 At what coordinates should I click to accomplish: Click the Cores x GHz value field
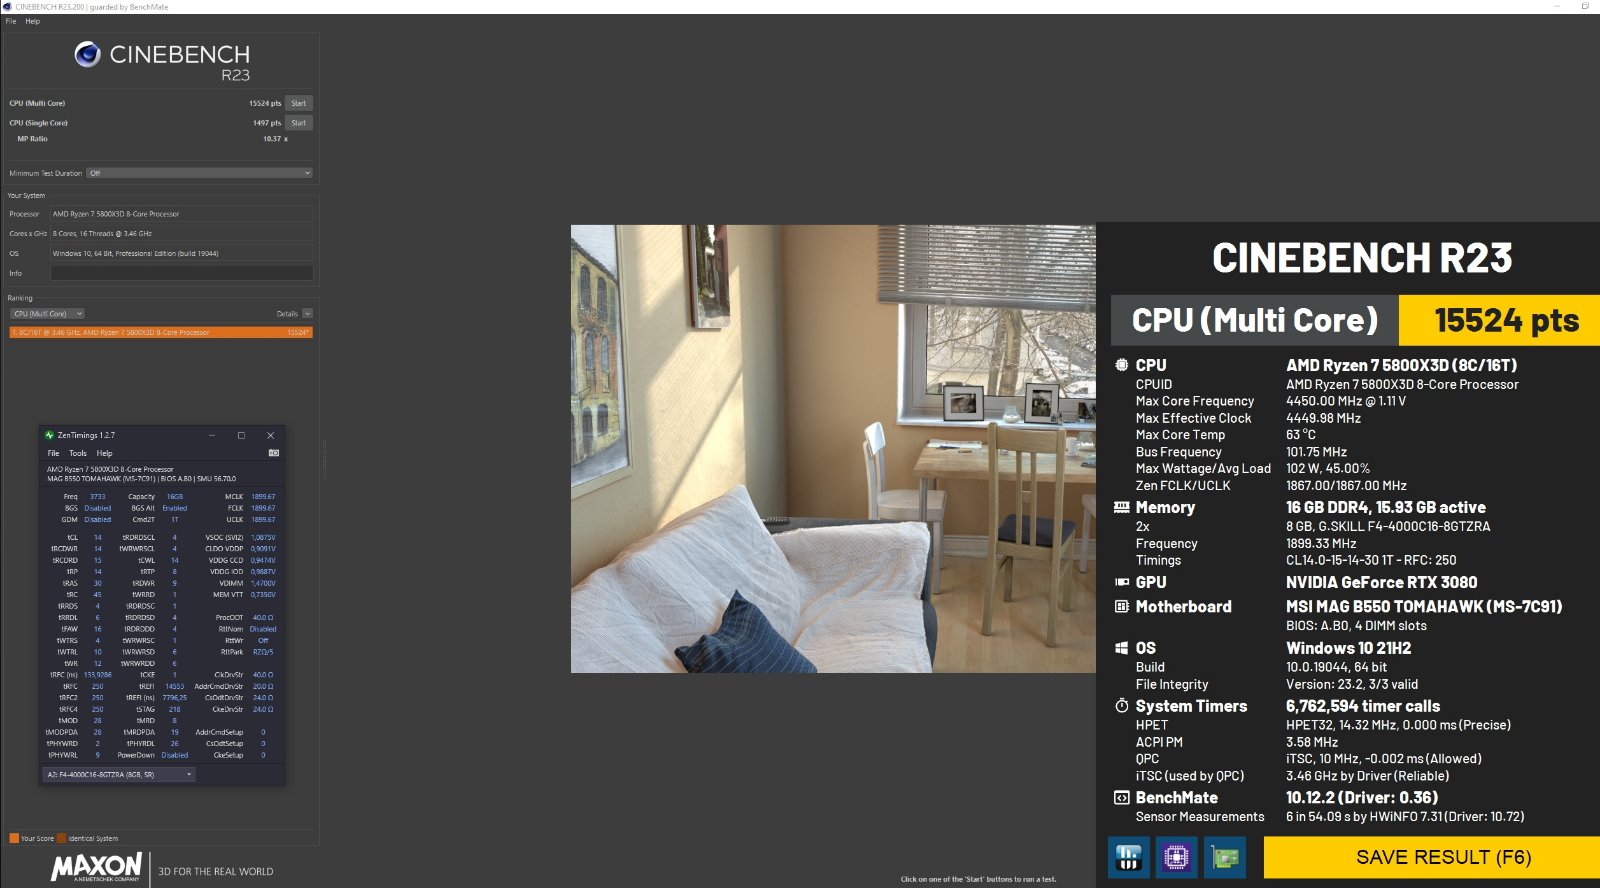tap(182, 234)
